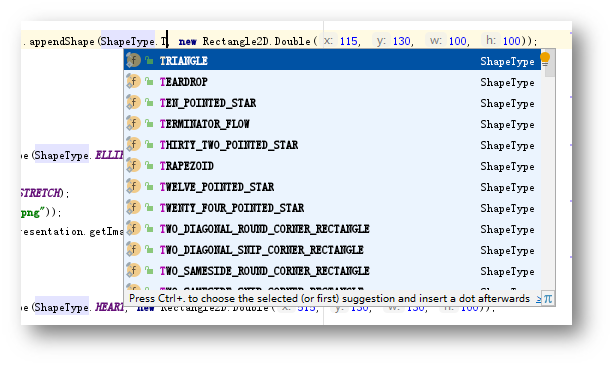Click the field icon beside TEN_POINTED_STAR

[x=133, y=103]
